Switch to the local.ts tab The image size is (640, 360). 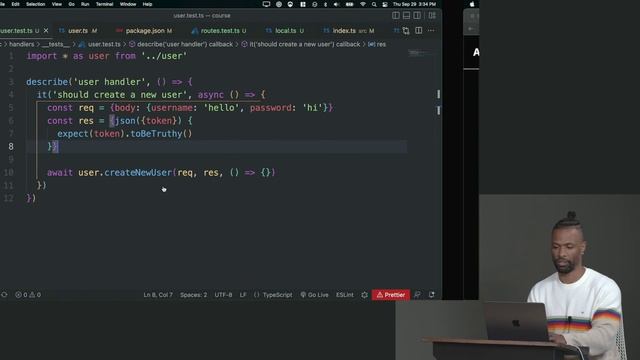(x=285, y=31)
